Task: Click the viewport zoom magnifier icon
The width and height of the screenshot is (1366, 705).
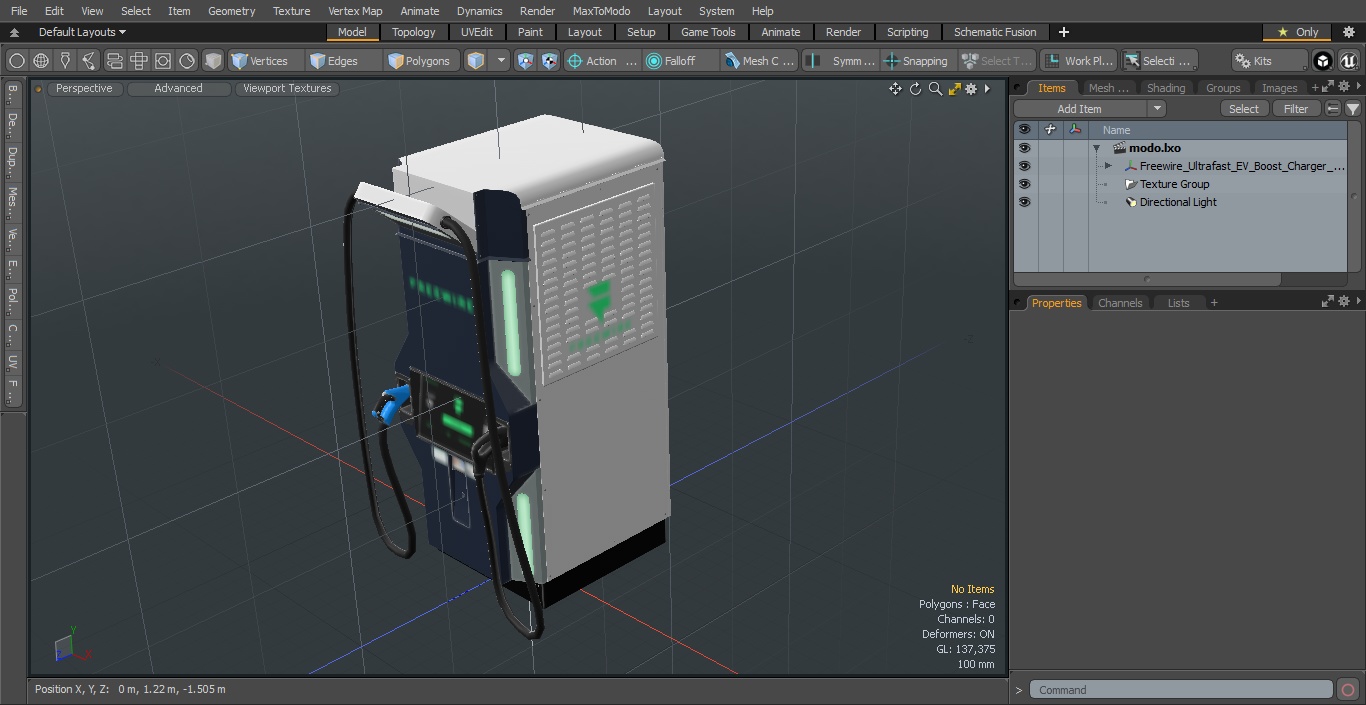Action: 935,89
